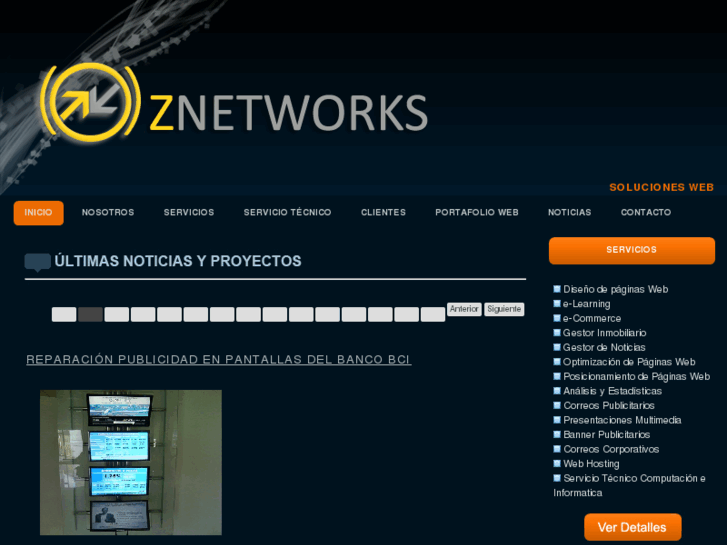Click the ZNETWORKS wordmark text
Viewport: 727px width, 545px height.
click(288, 113)
